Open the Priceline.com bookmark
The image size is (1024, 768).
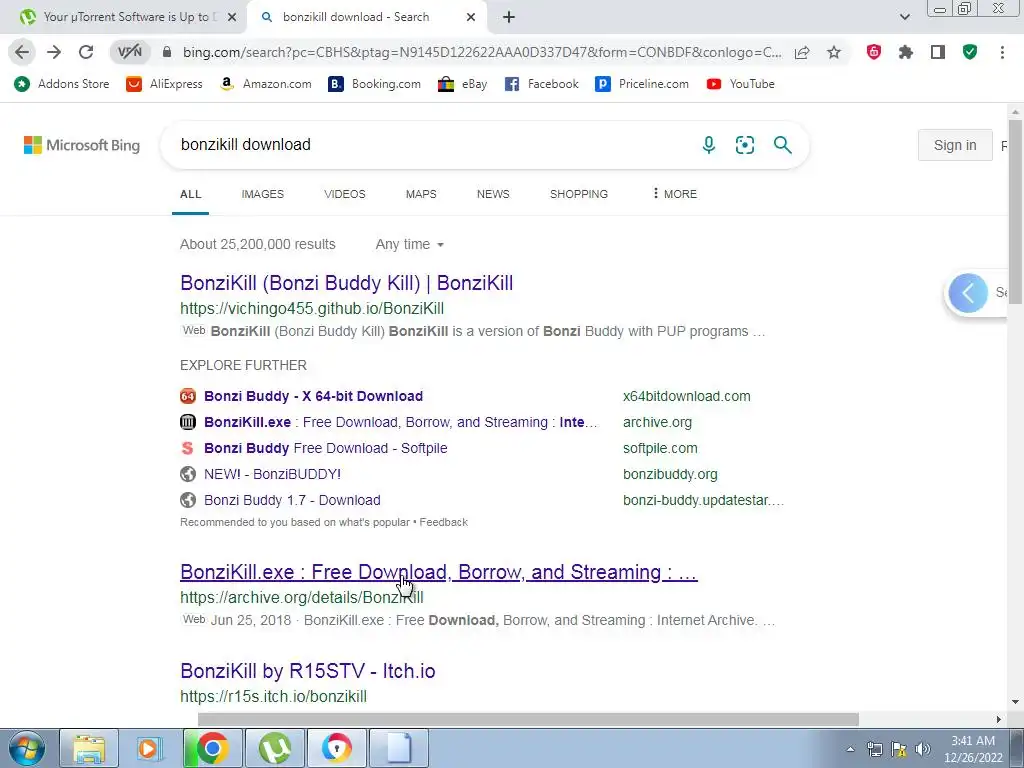[x=642, y=84]
